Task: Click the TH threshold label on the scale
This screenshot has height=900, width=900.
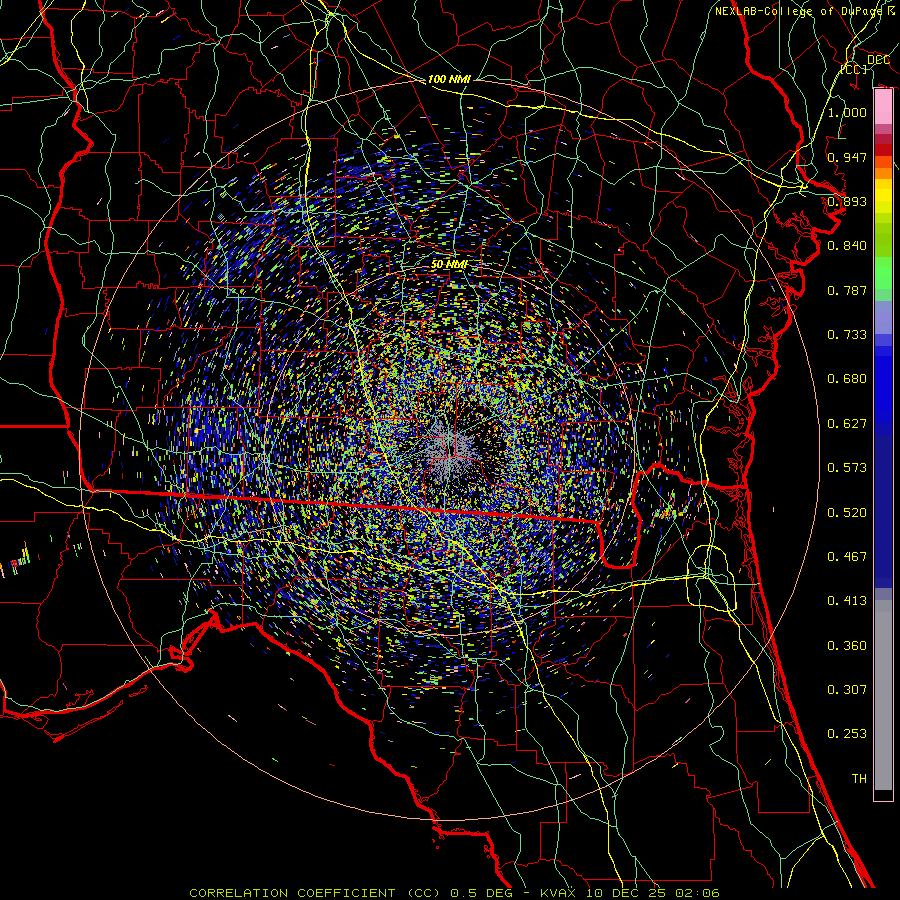Action: (859, 778)
